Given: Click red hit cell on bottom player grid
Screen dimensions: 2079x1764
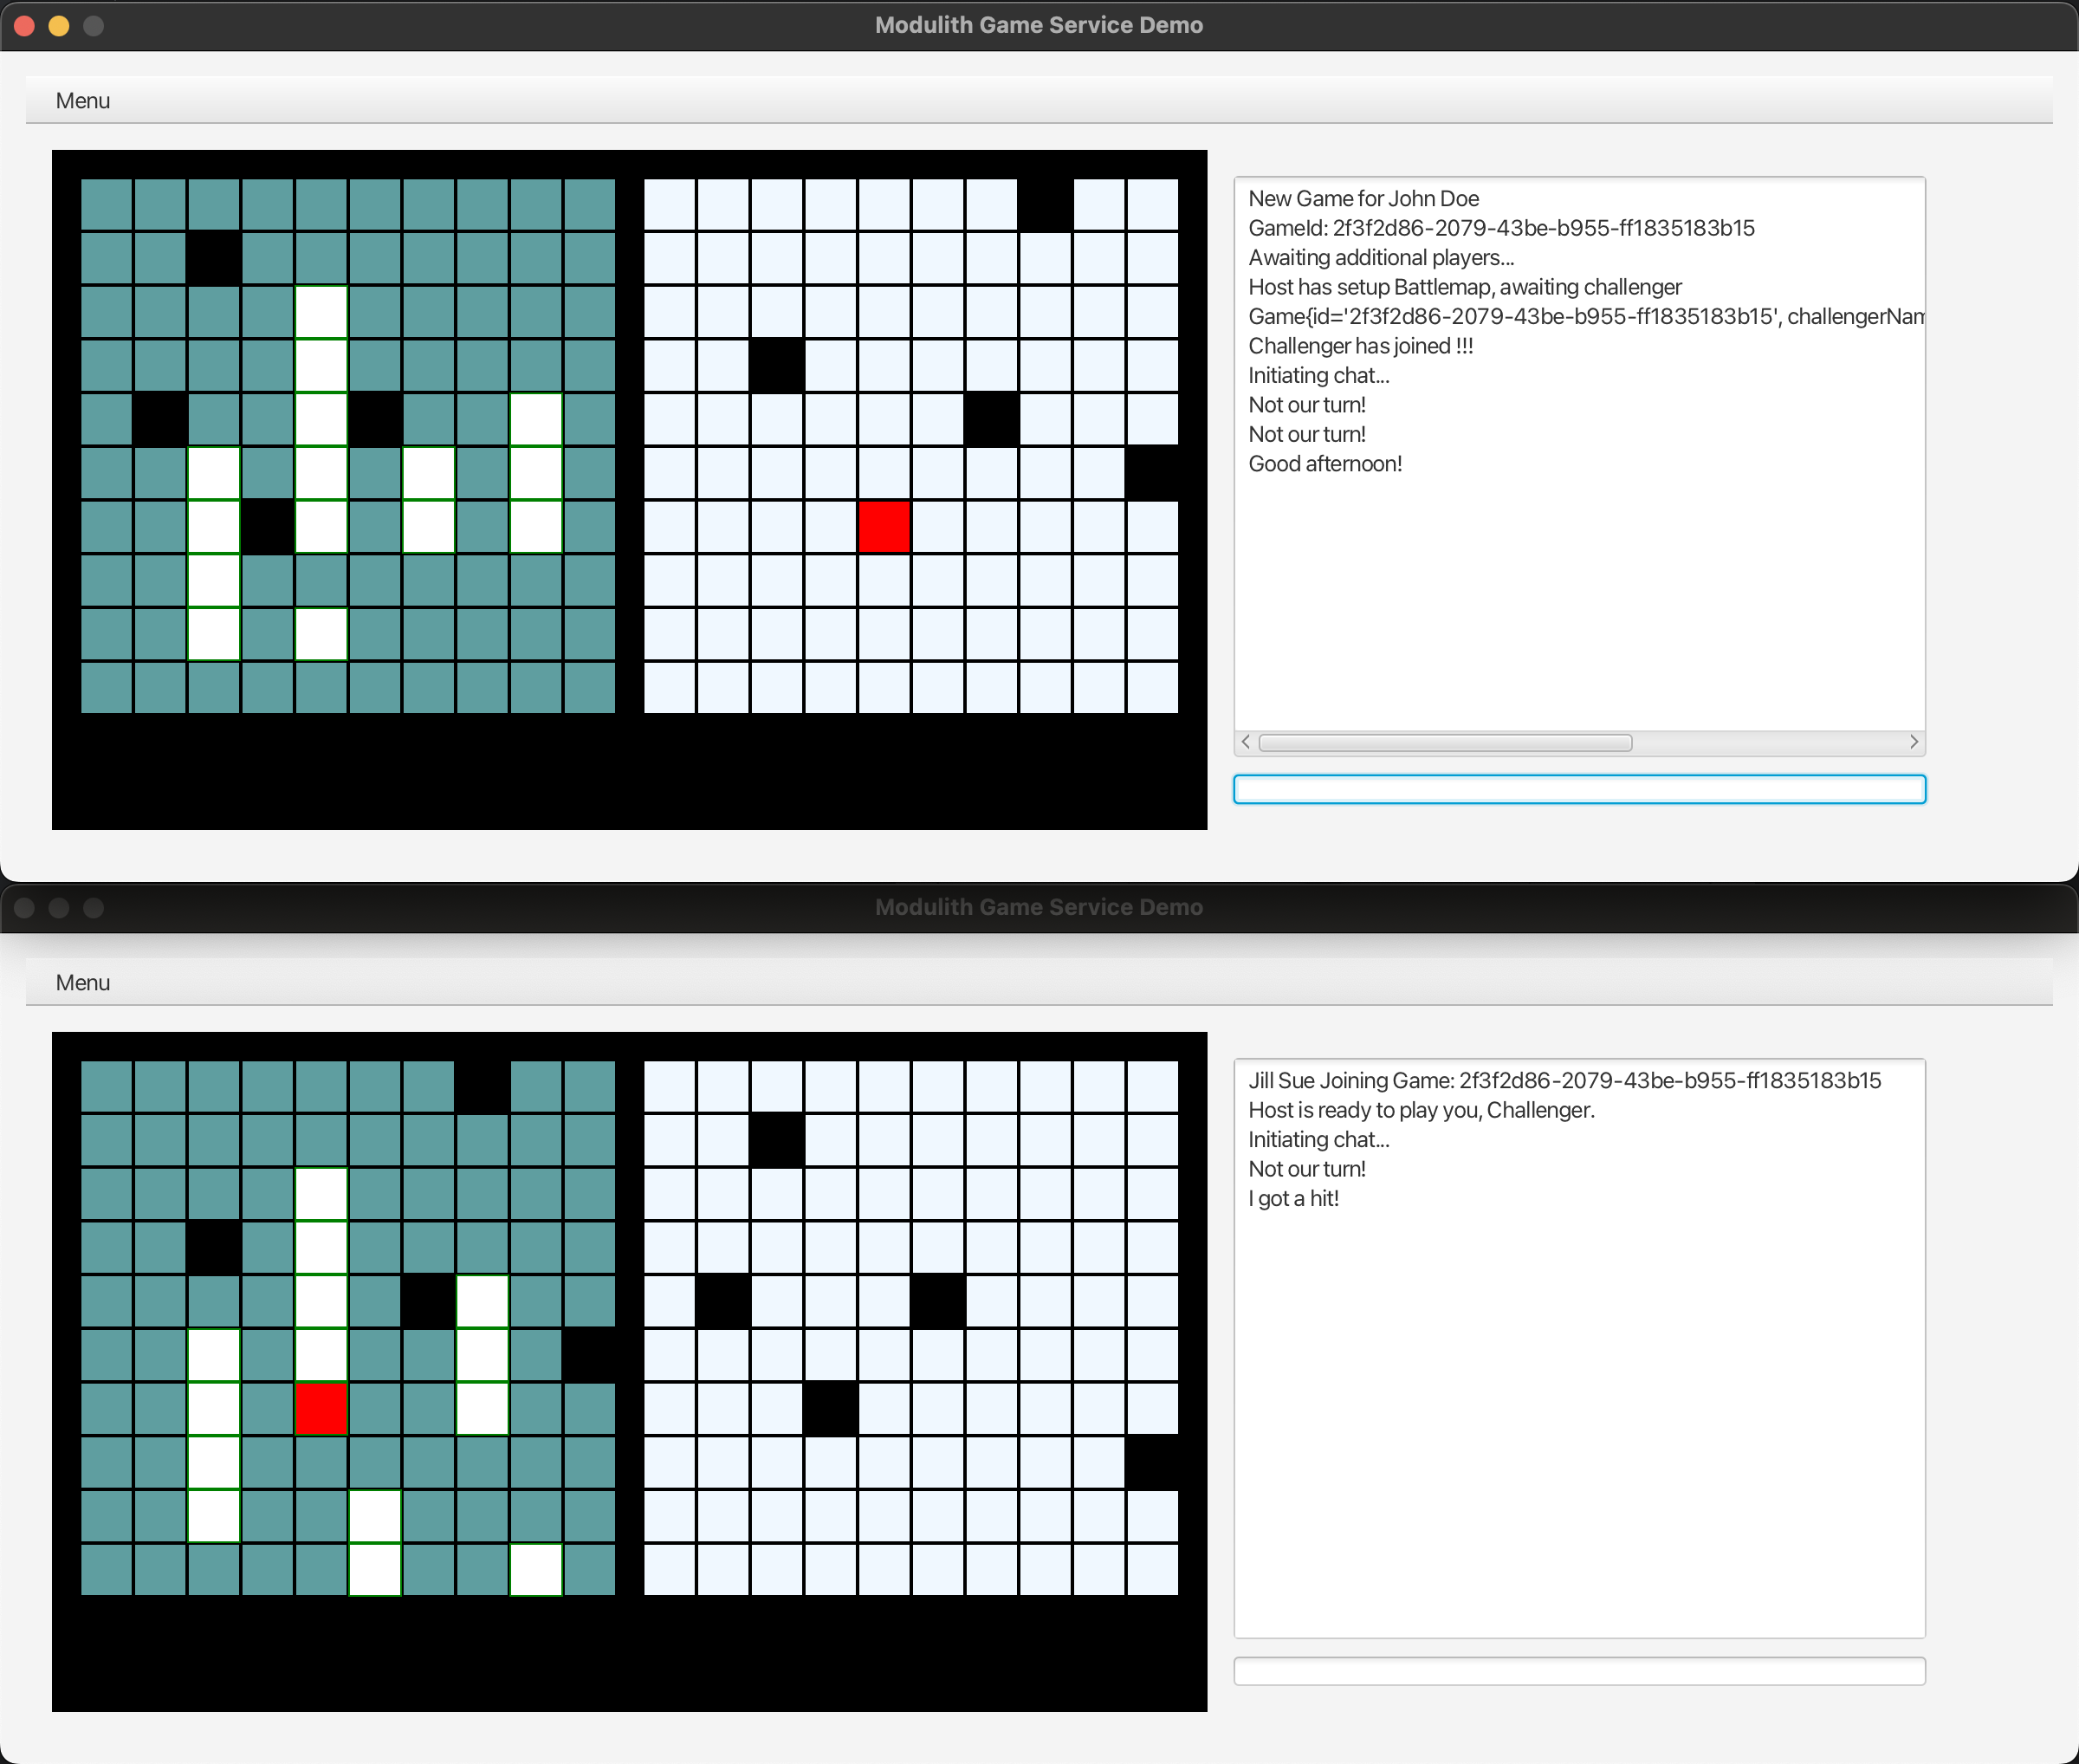Looking at the screenshot, I should pos(321,1408).
